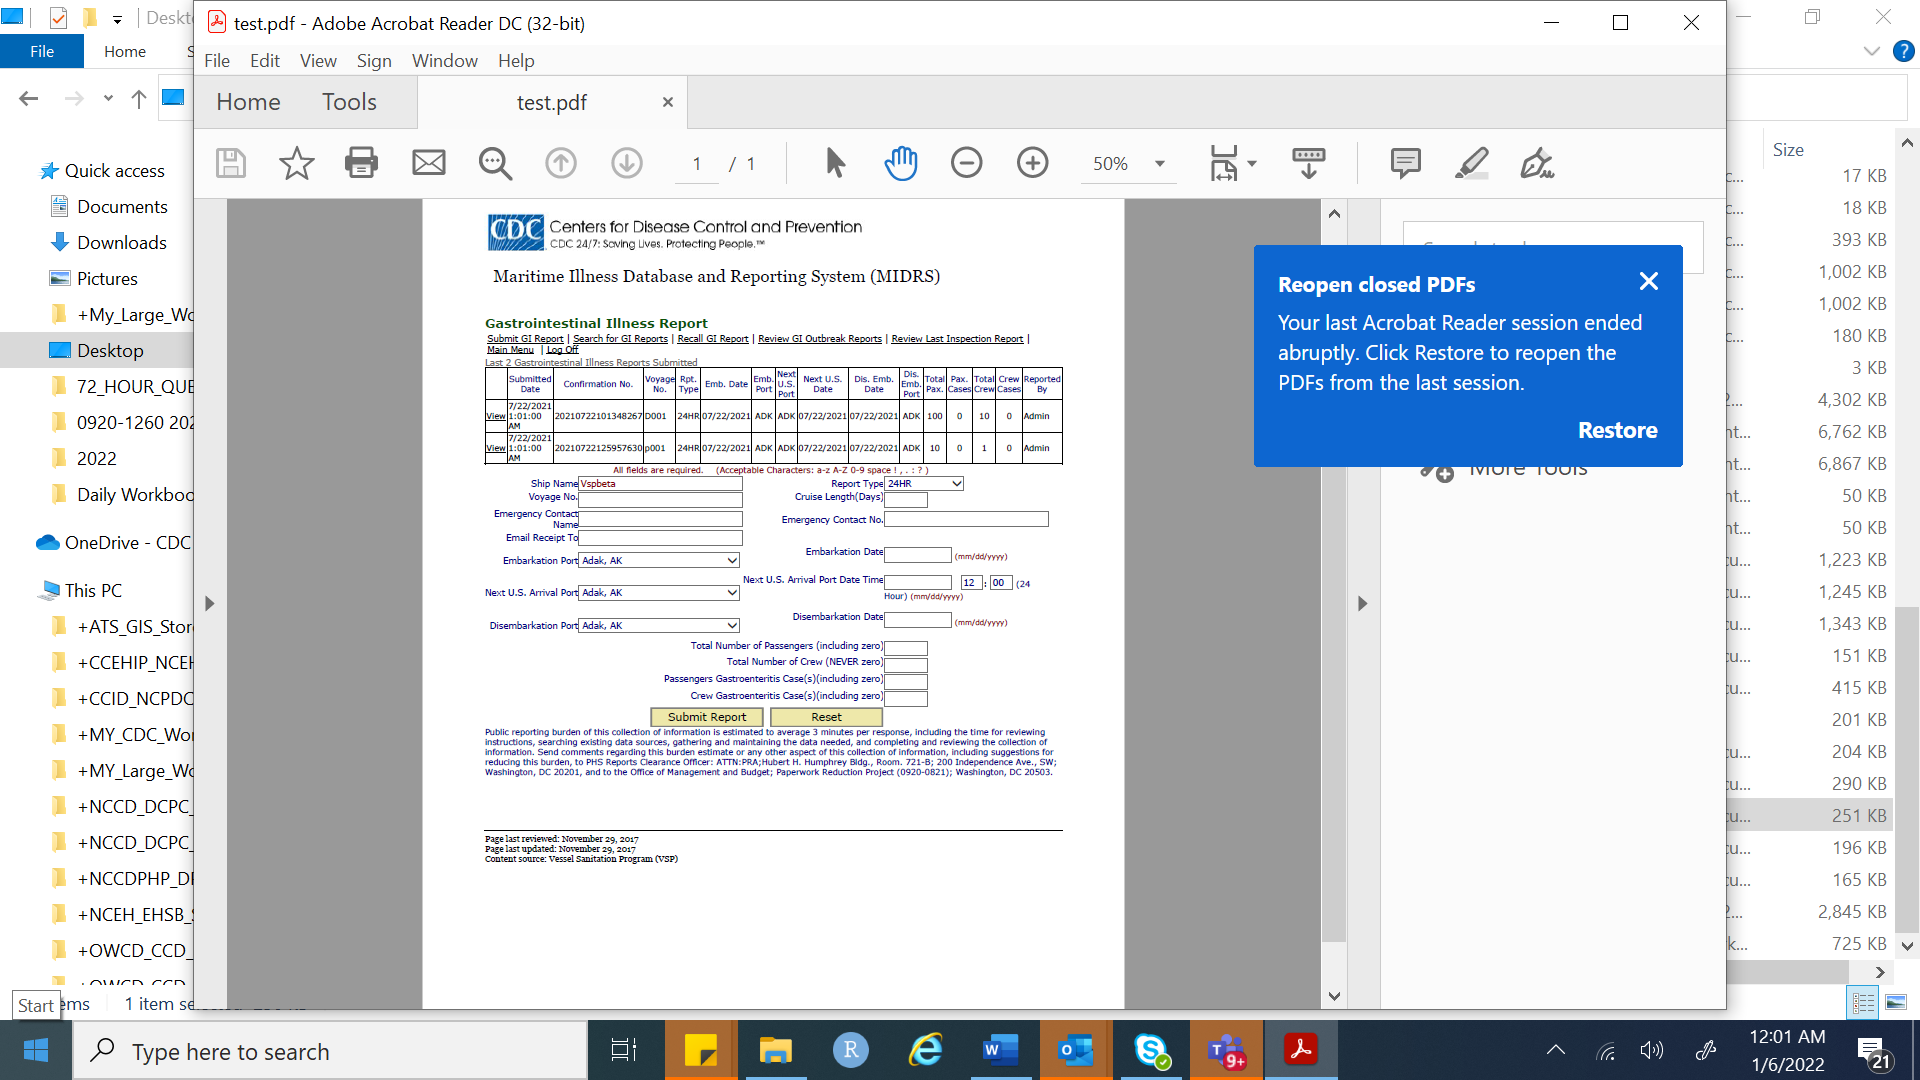Screen dimensions: 1920x1080
Task: Dismiss the Reopen closed PDFs popup
Action: [1648, 282]
